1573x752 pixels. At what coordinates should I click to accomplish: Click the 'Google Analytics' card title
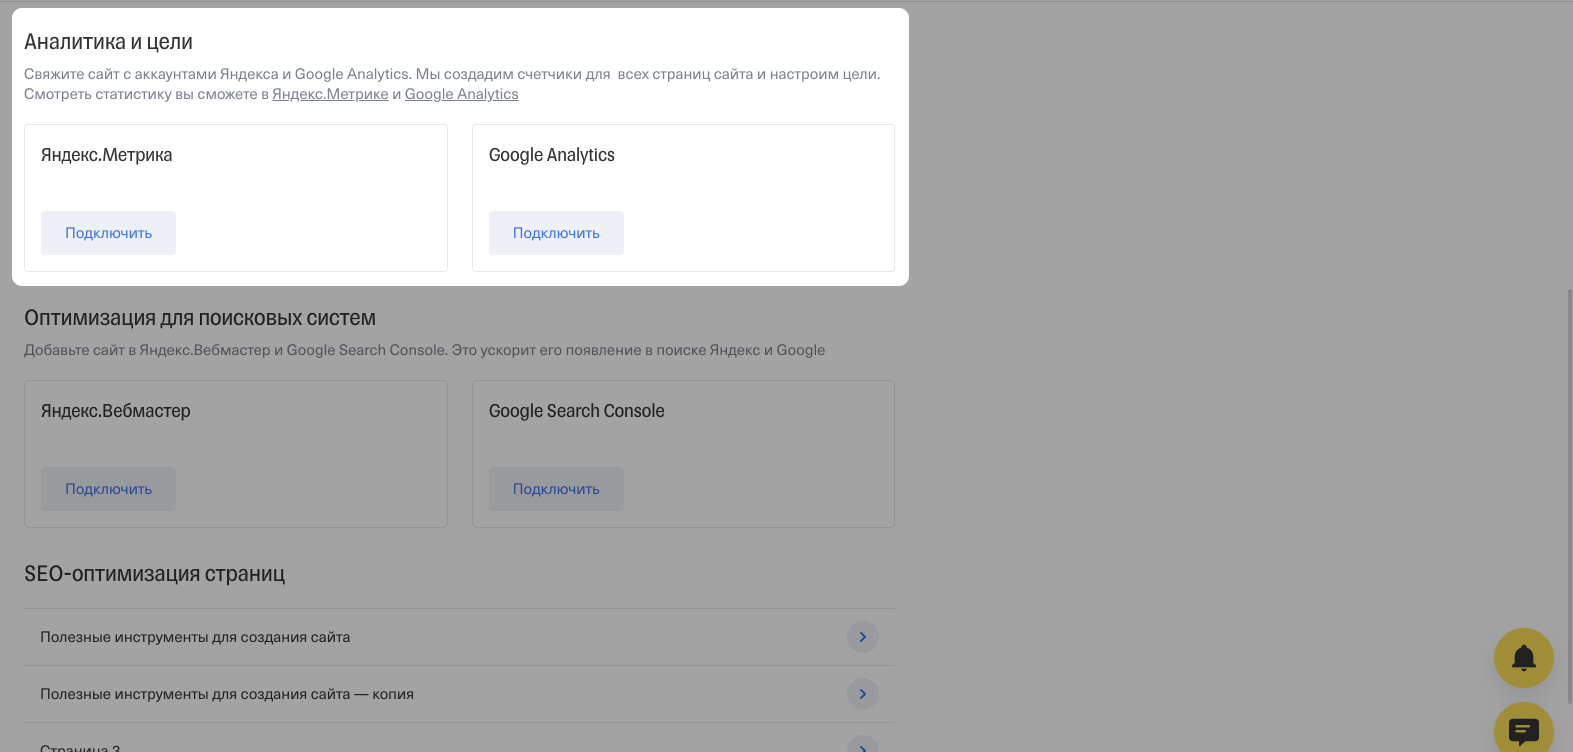[551, 155]
